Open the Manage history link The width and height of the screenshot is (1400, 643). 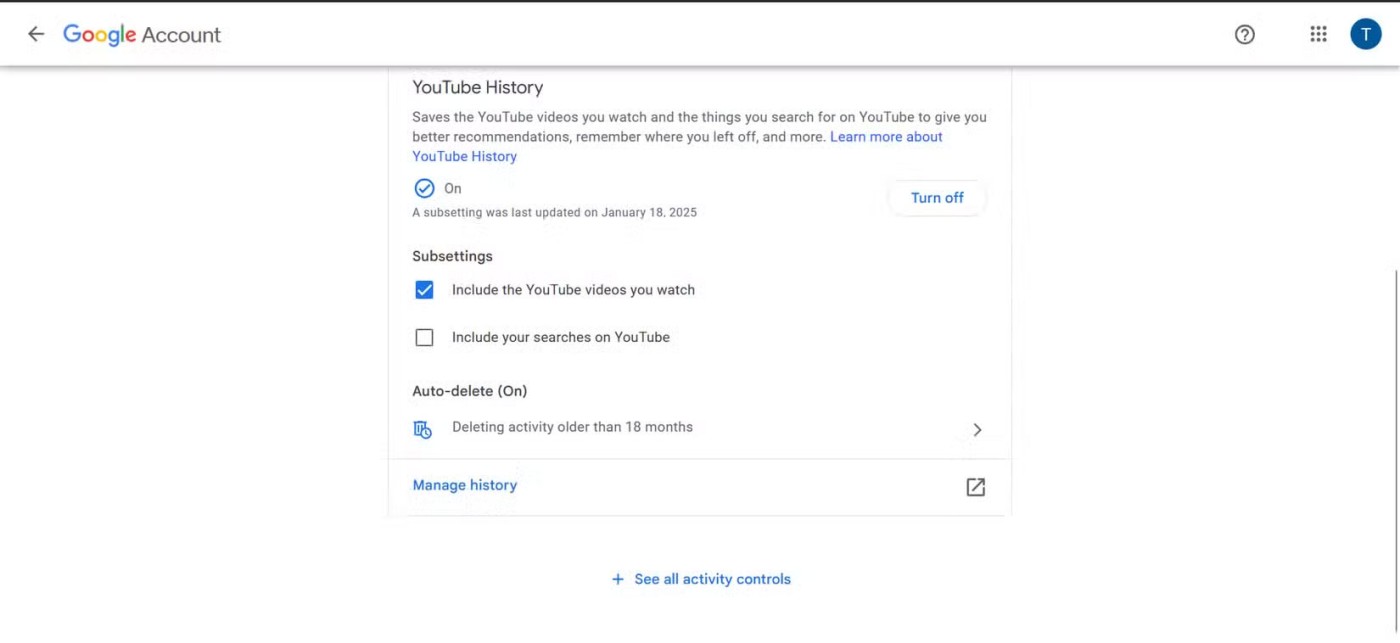point(465,485)
